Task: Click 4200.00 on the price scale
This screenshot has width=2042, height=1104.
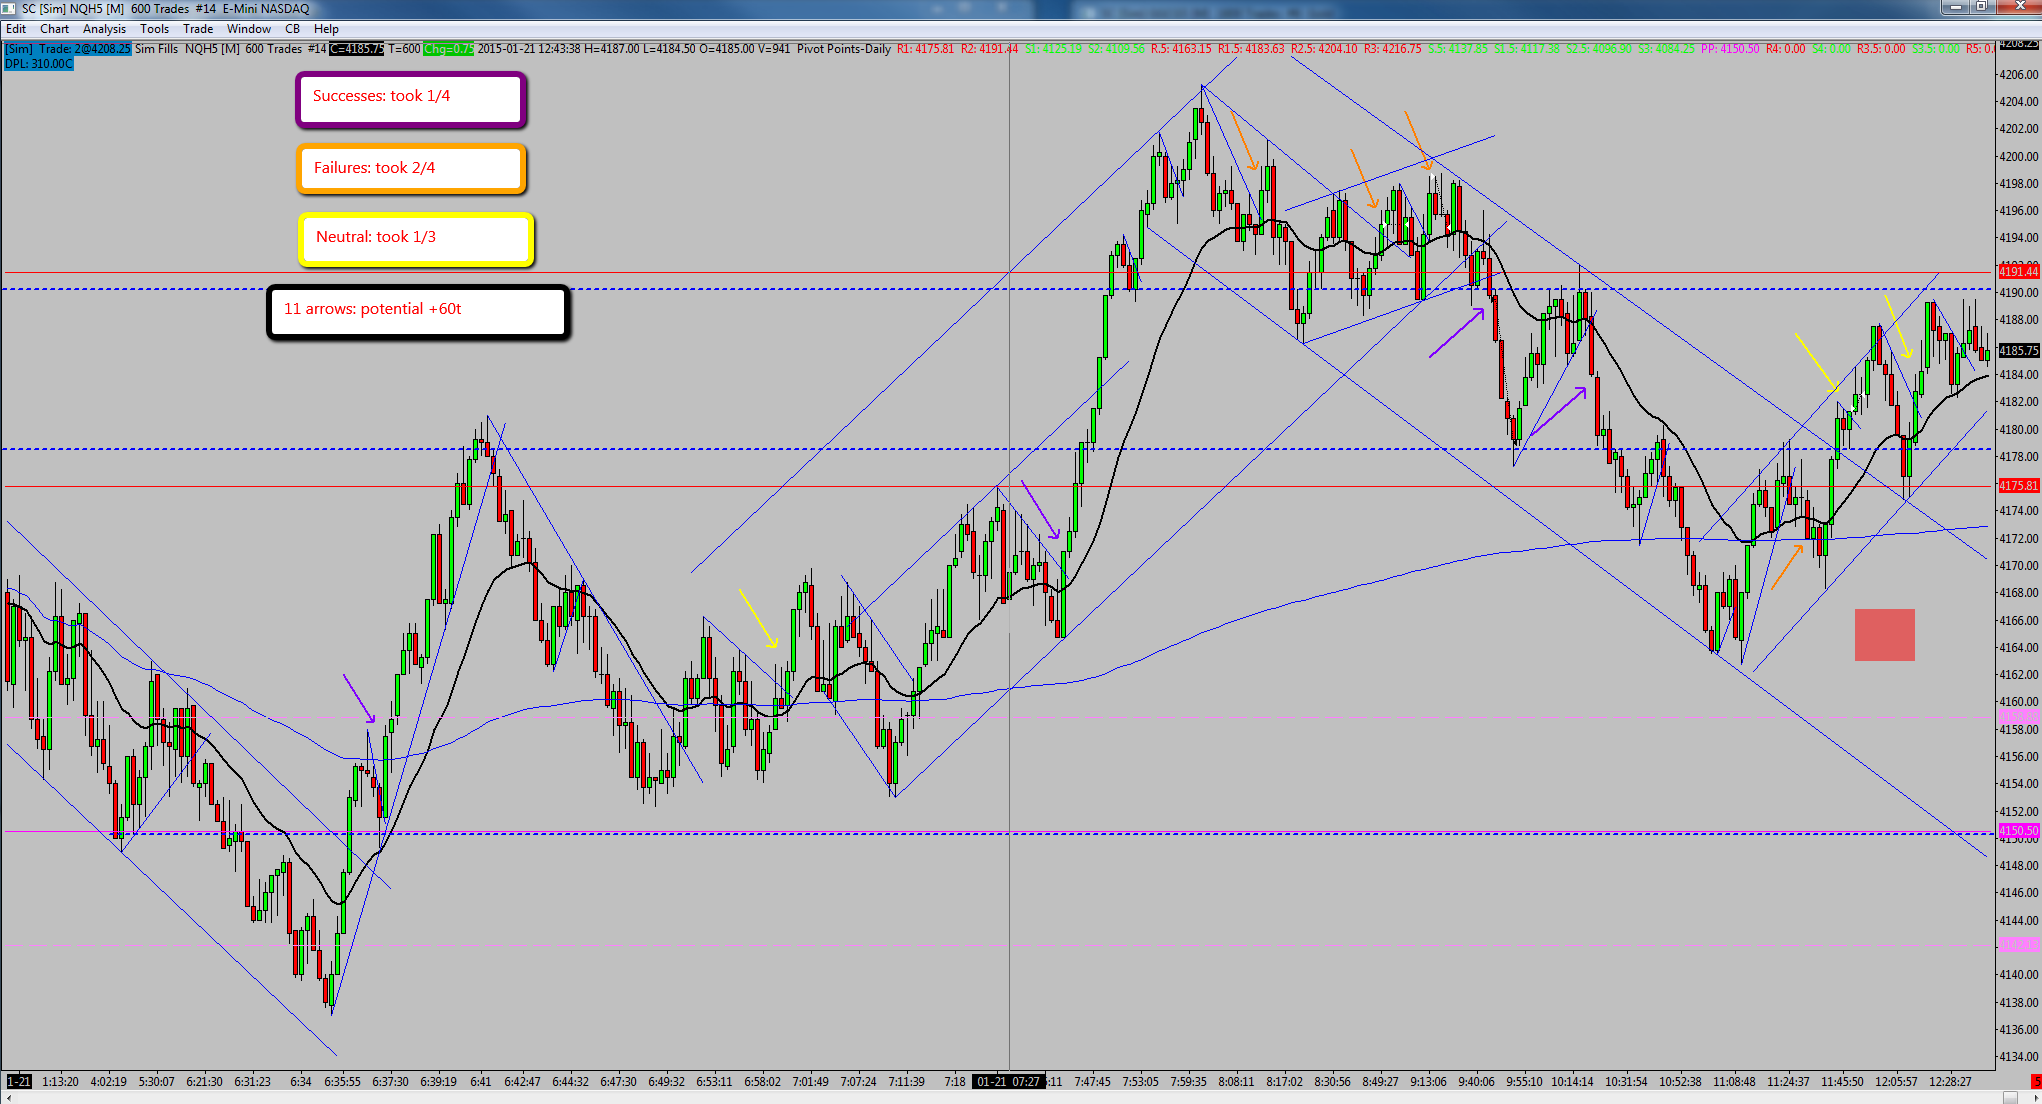Action: (x=2018, y=157)
